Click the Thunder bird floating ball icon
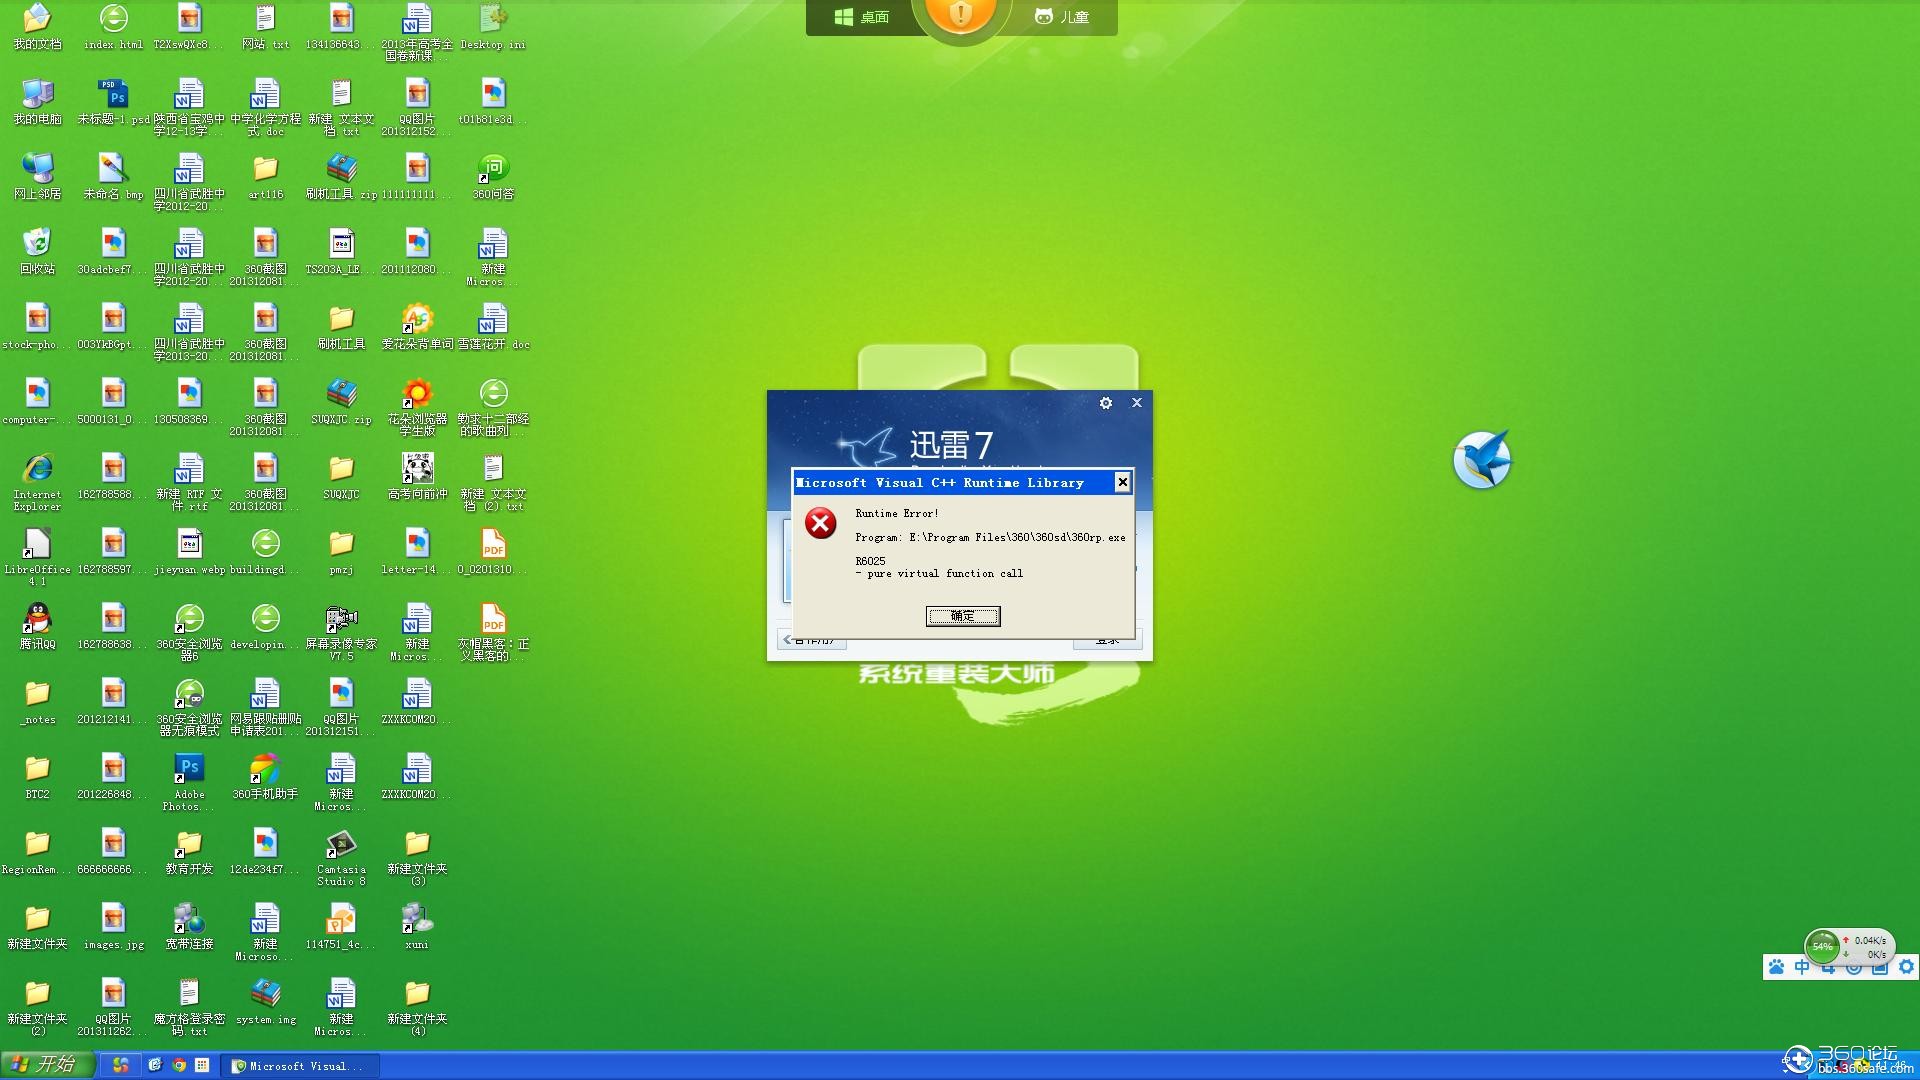 coord(1482,460)
